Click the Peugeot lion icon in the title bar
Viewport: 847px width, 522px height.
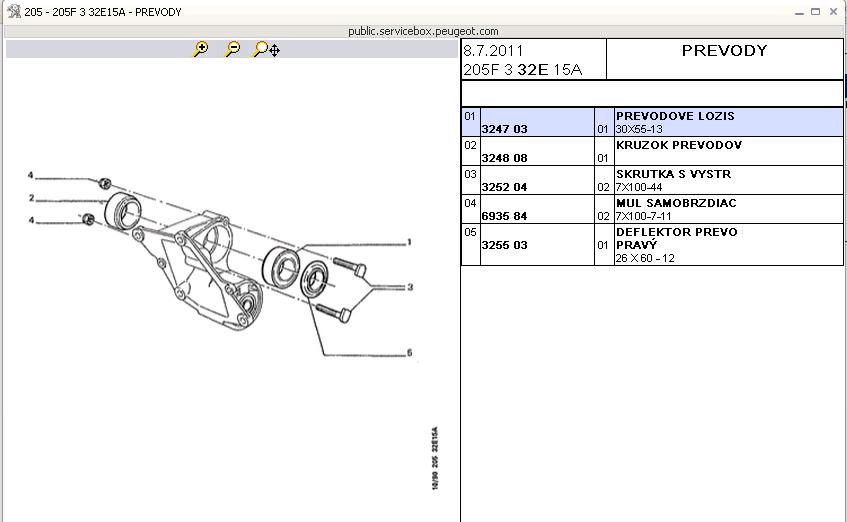point(11,11)
